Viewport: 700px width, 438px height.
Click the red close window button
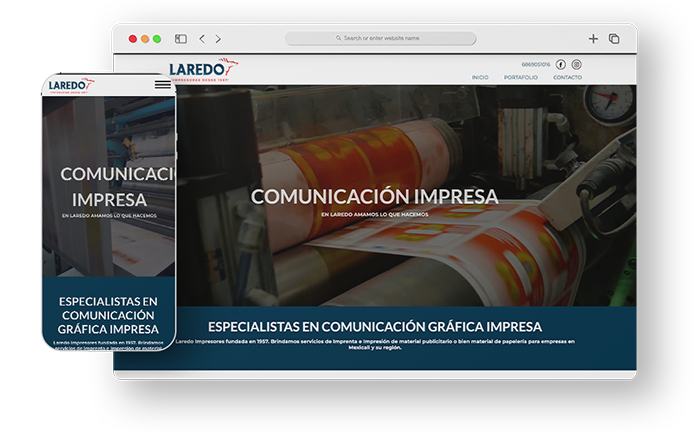coord(133,39)
